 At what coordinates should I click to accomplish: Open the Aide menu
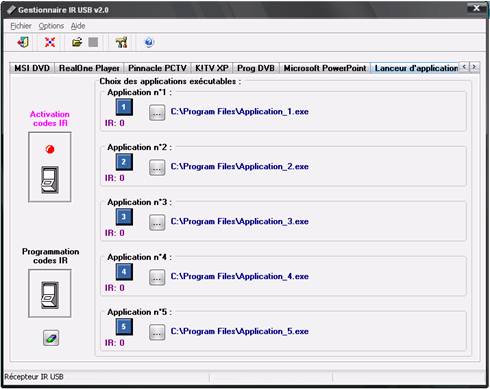78,26
